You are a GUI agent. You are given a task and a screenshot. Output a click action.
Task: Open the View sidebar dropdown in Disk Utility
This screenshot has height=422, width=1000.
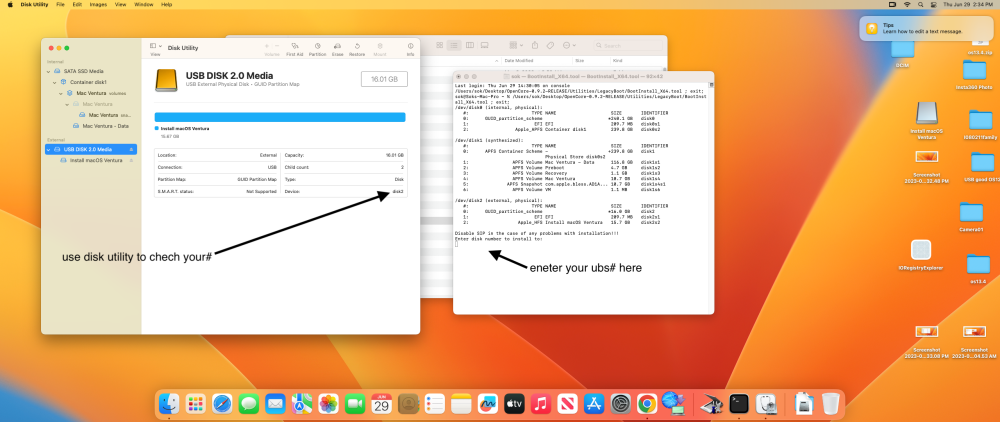pos(156,49)
